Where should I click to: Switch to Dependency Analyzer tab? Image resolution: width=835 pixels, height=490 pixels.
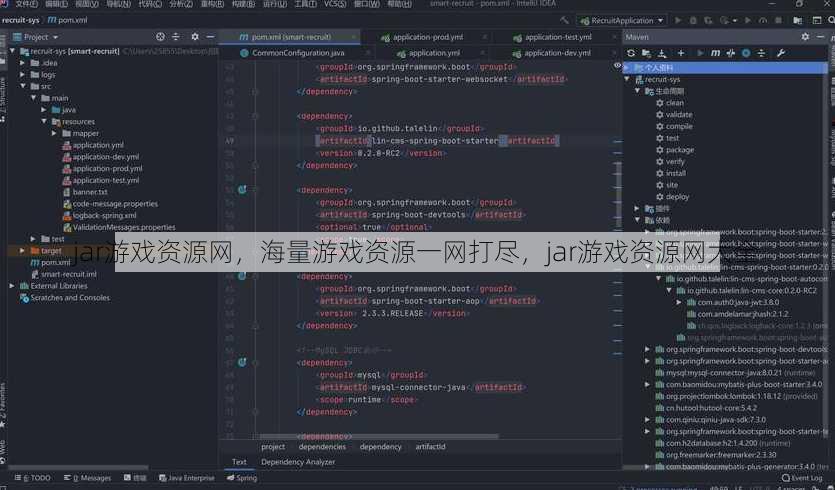pyautogui.click(x=298, y=462)
